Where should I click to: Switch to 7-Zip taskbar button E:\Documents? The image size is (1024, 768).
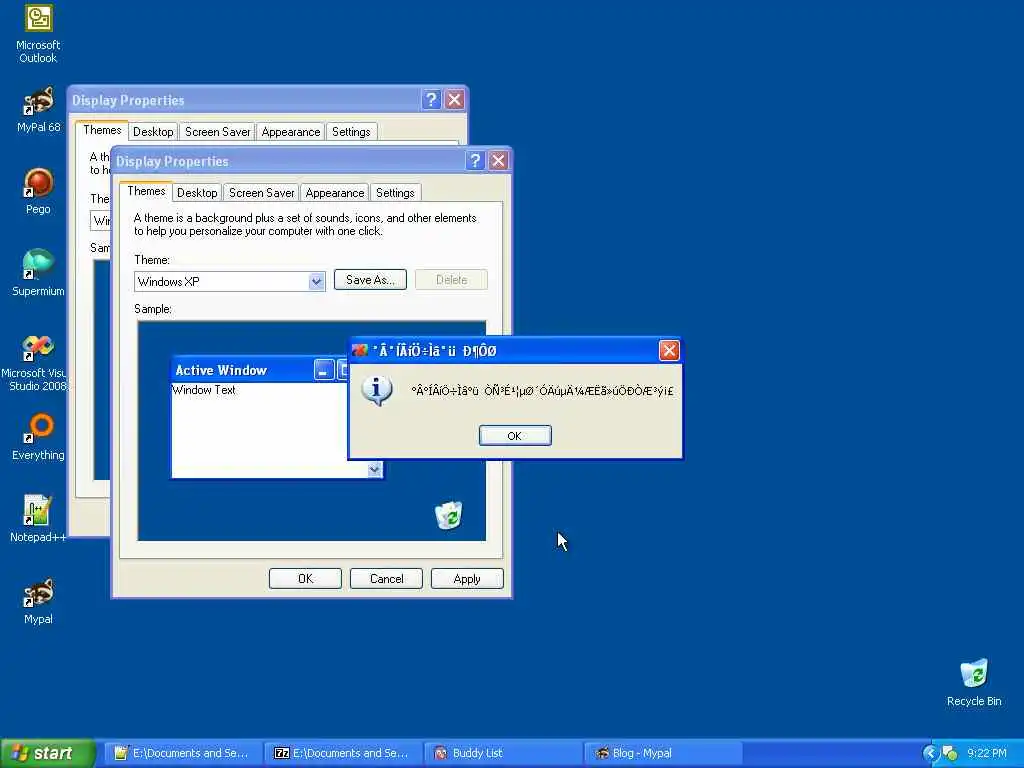coord(343,753)
